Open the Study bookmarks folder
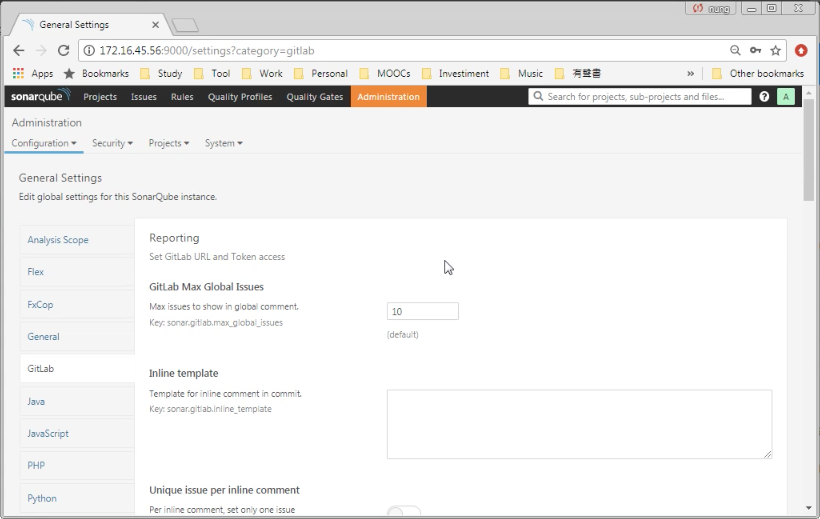Viewport: 820px width, 519px height. click(162, 73)
